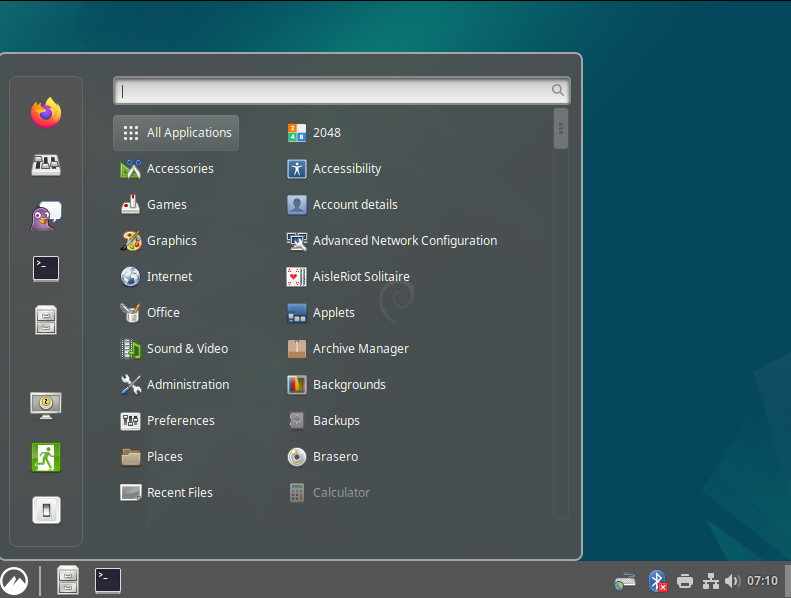The image size is (791, 598).
Task: Open the file manager launcher on the panel
Action: point(68,580)
